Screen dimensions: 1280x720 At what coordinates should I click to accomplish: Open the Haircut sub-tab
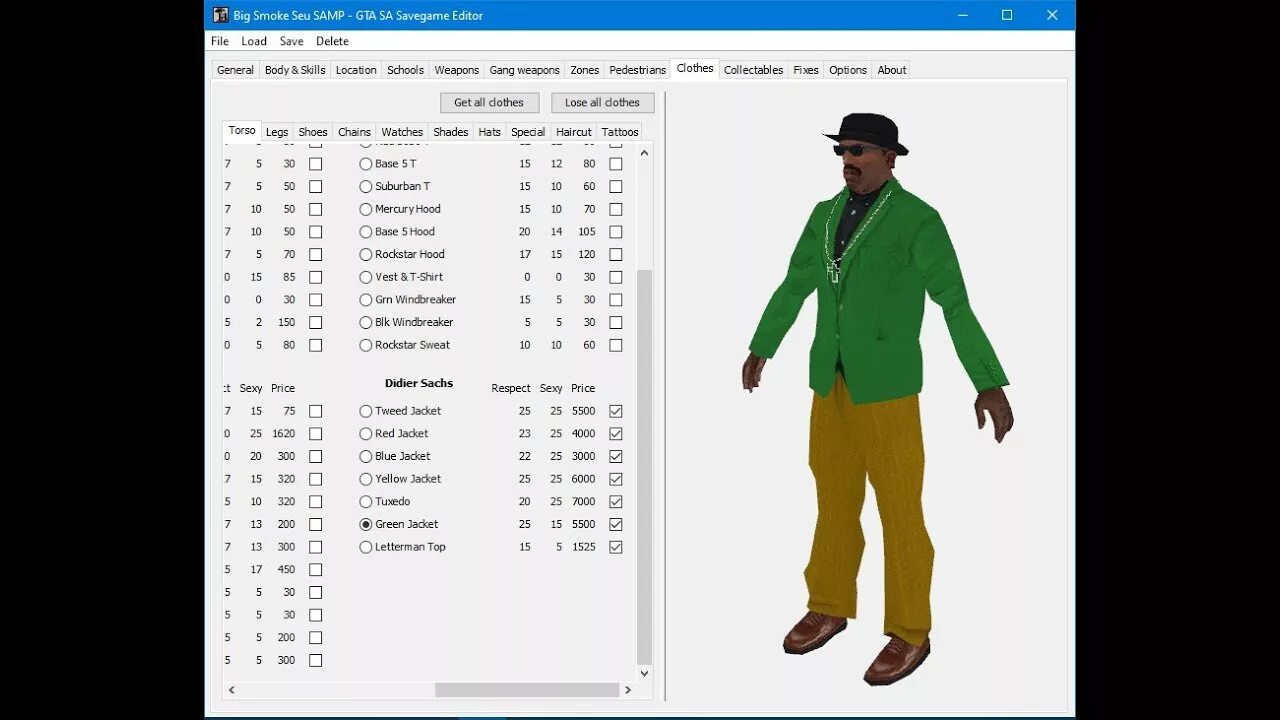click(x=574, y=132)
